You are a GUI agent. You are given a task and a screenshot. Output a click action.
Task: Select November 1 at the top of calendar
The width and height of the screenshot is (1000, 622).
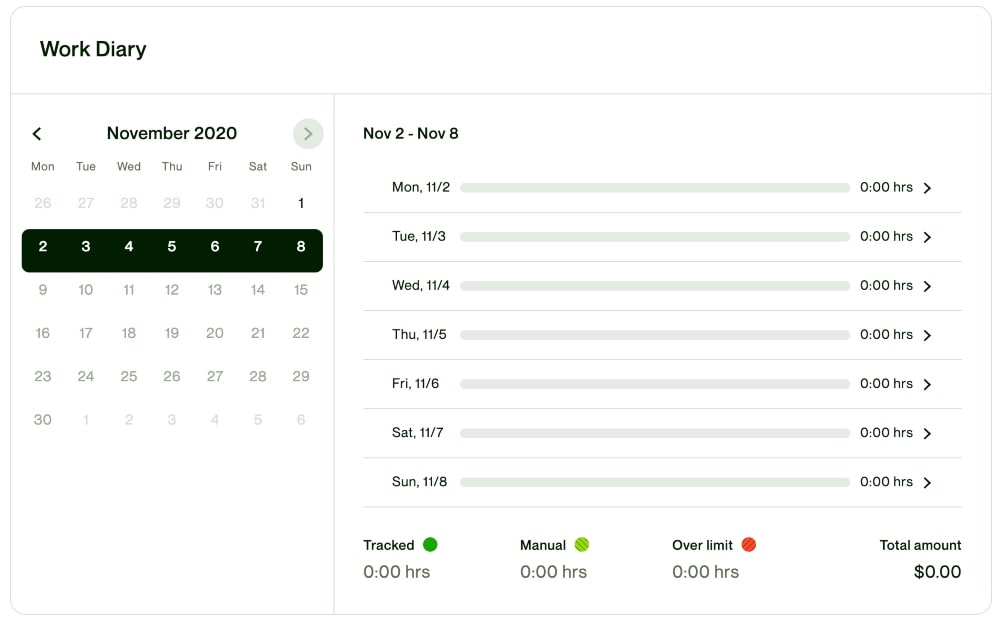(300, 202)
